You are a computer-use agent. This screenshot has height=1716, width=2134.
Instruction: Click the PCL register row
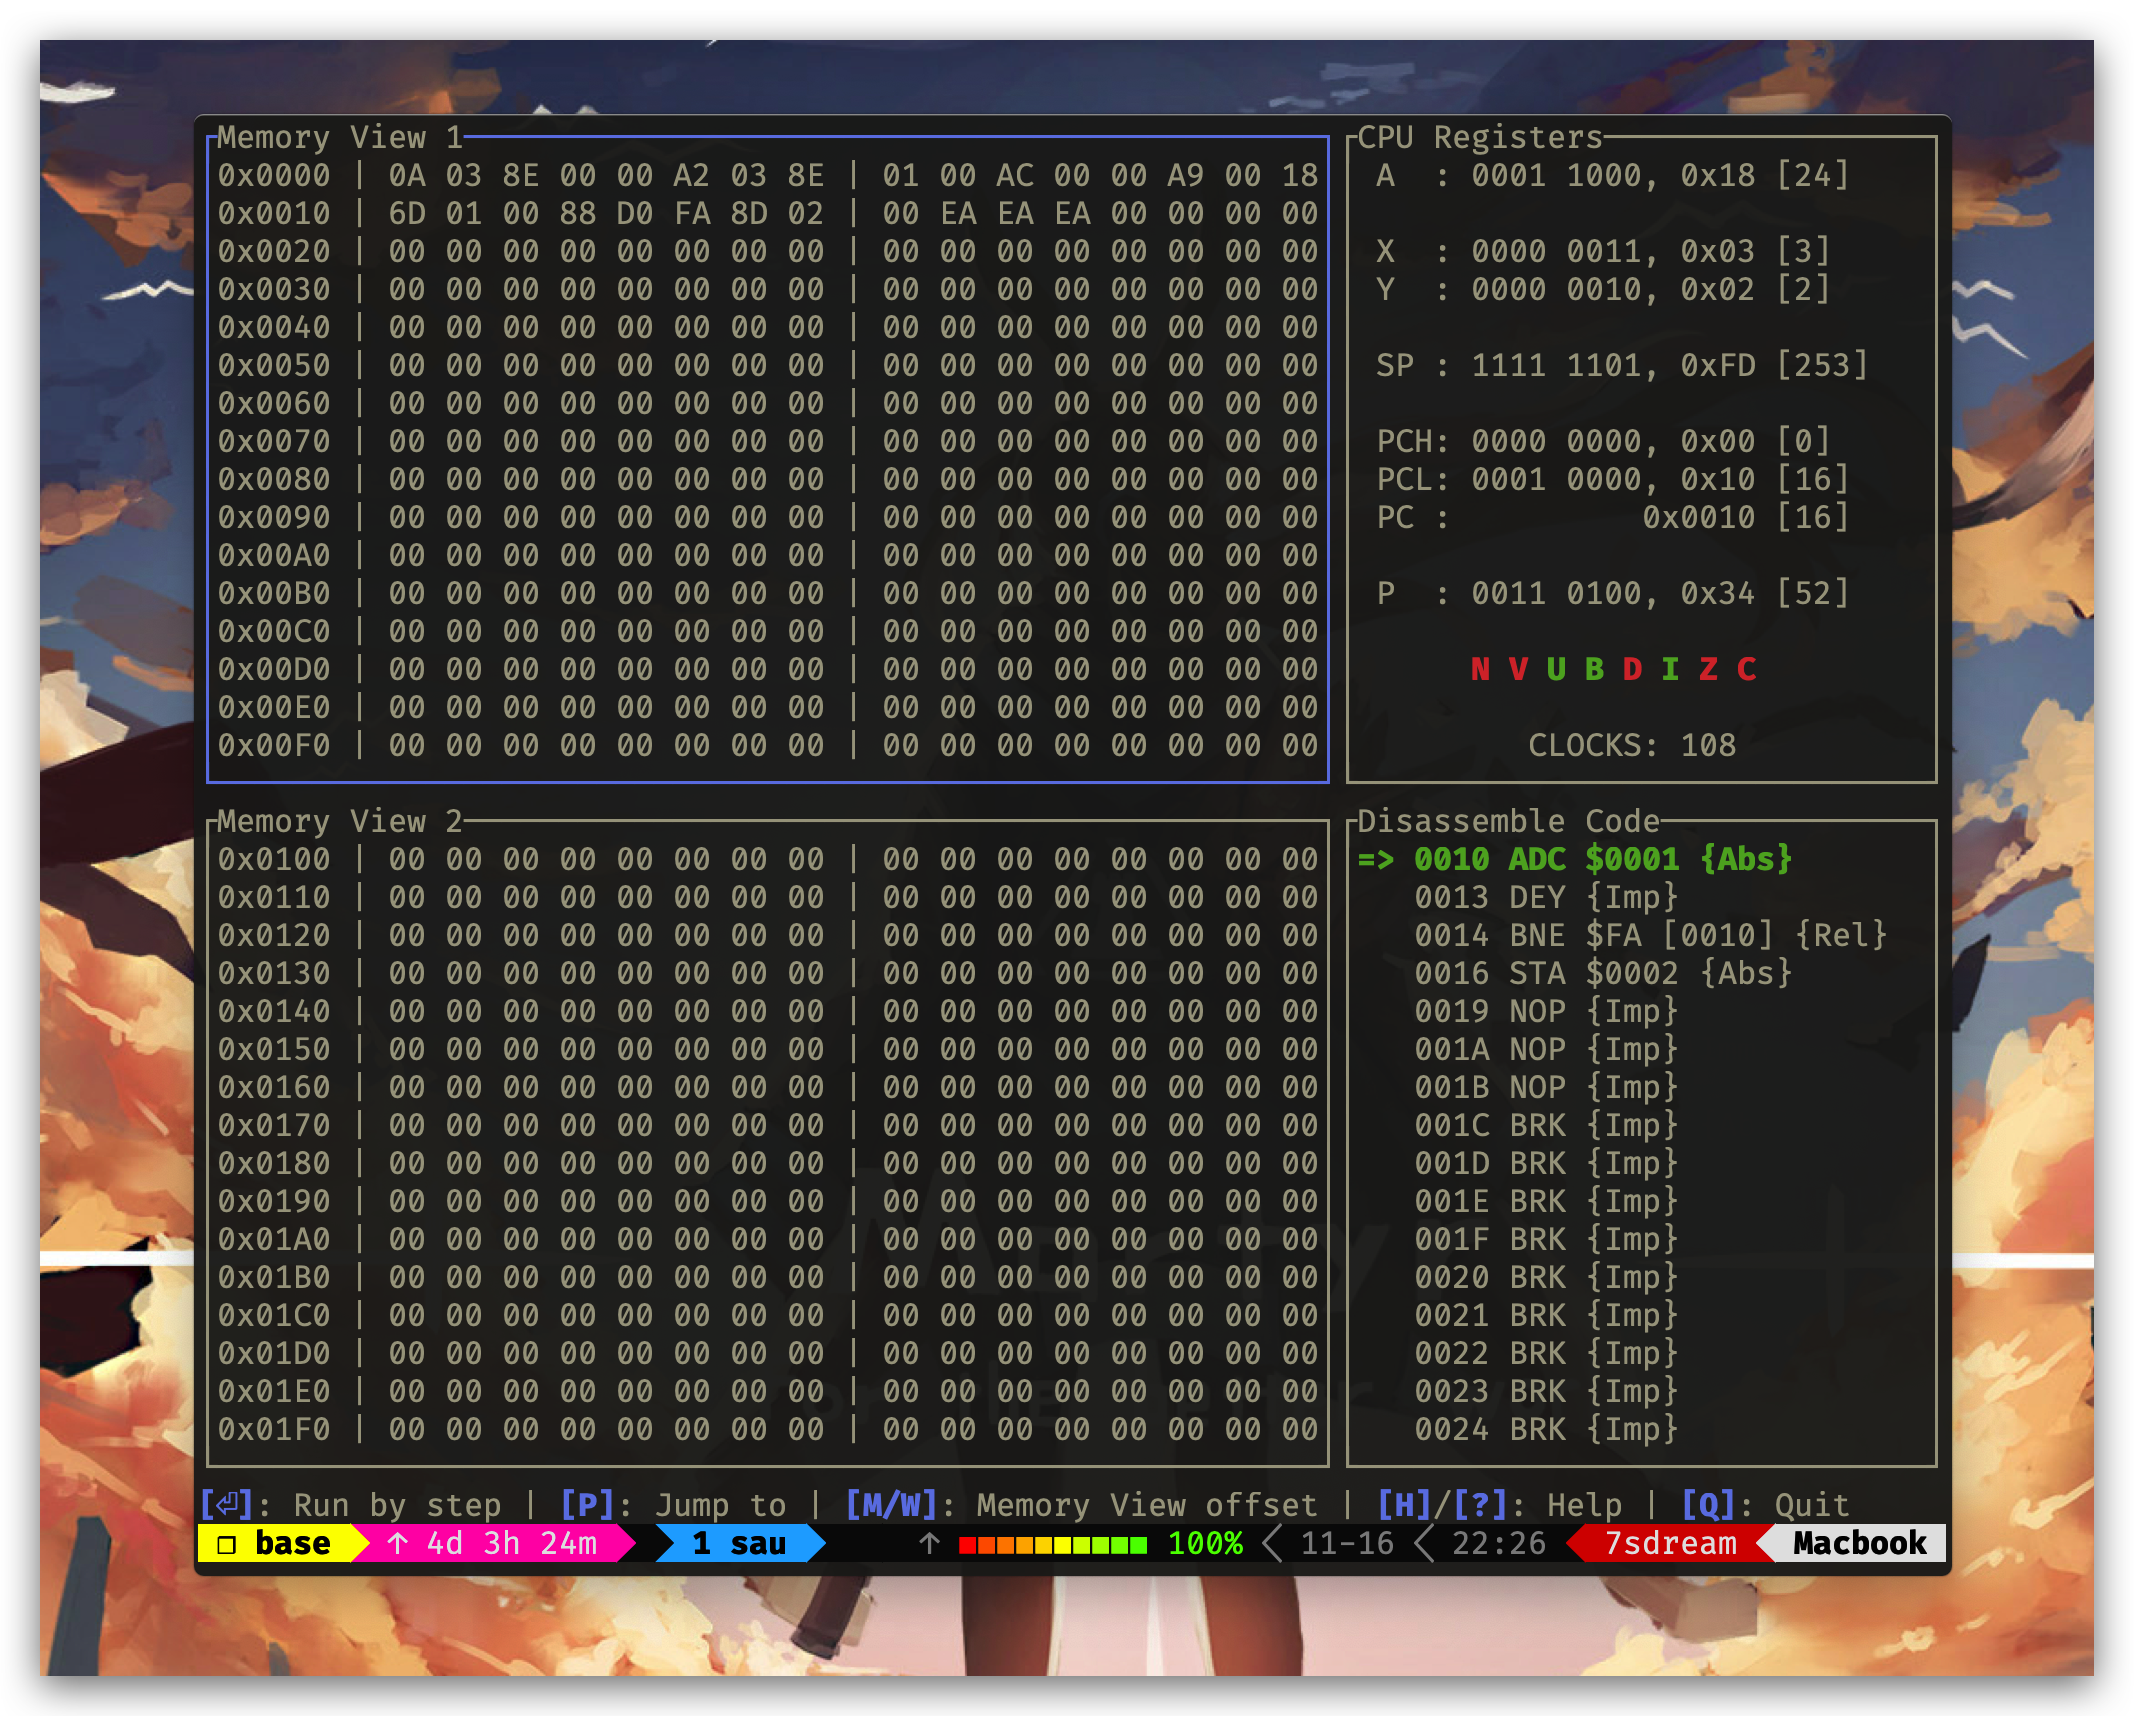[1612, 479]
